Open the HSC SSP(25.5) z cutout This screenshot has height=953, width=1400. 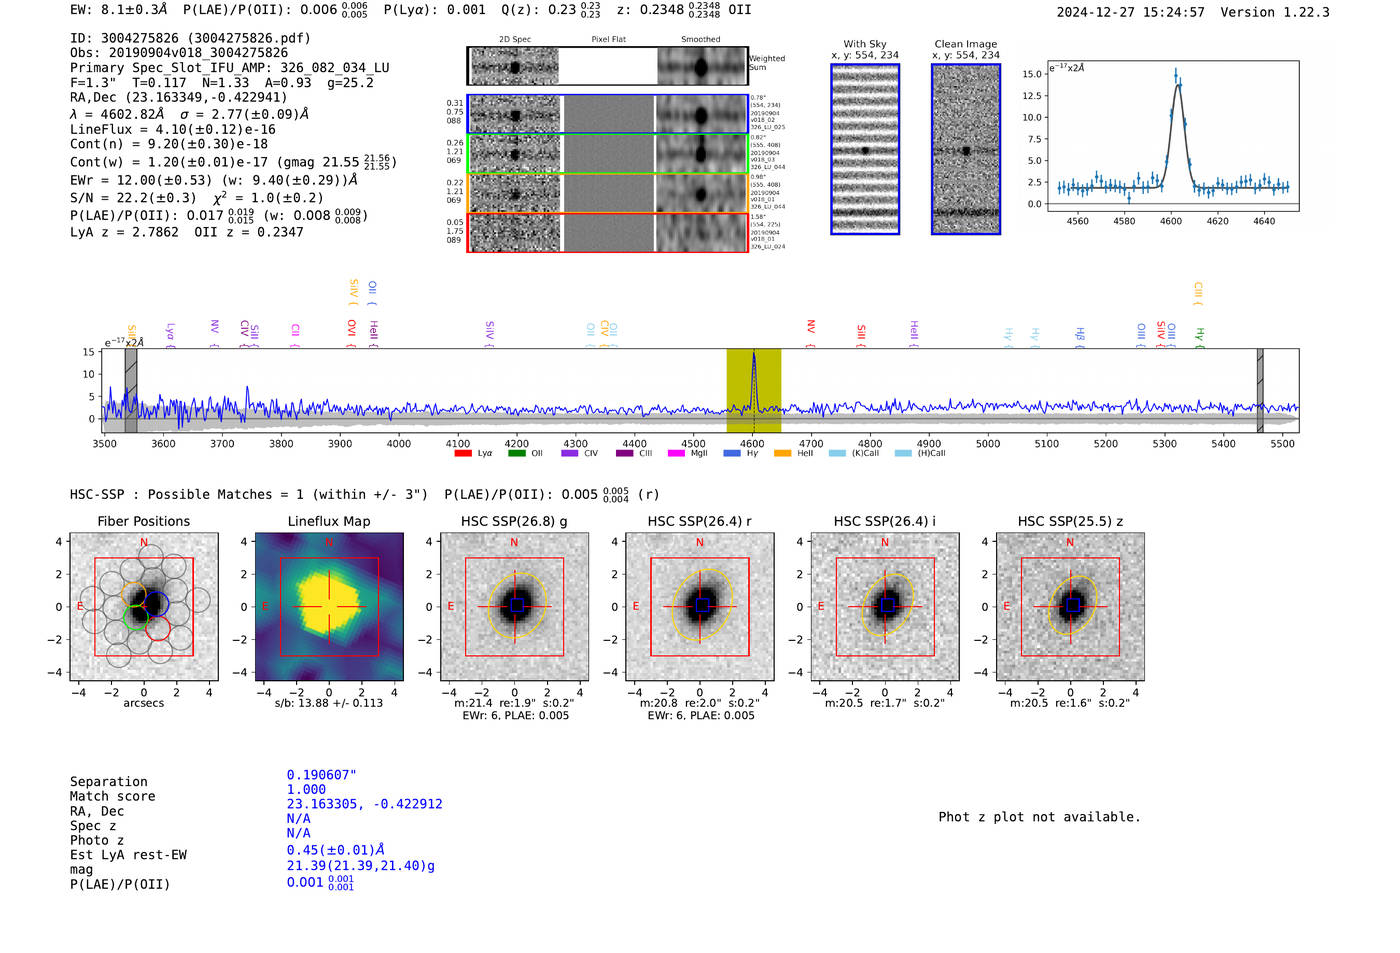point(1070,607)
